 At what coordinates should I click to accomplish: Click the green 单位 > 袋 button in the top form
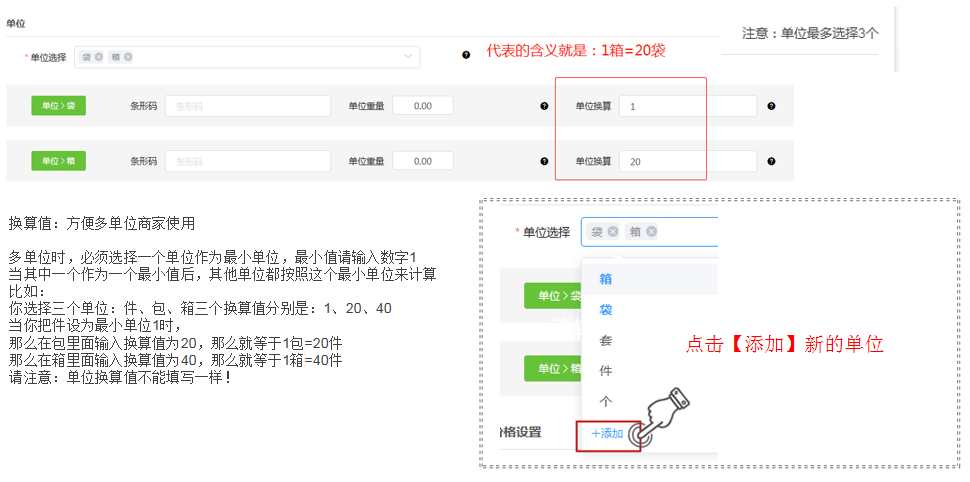58,106
